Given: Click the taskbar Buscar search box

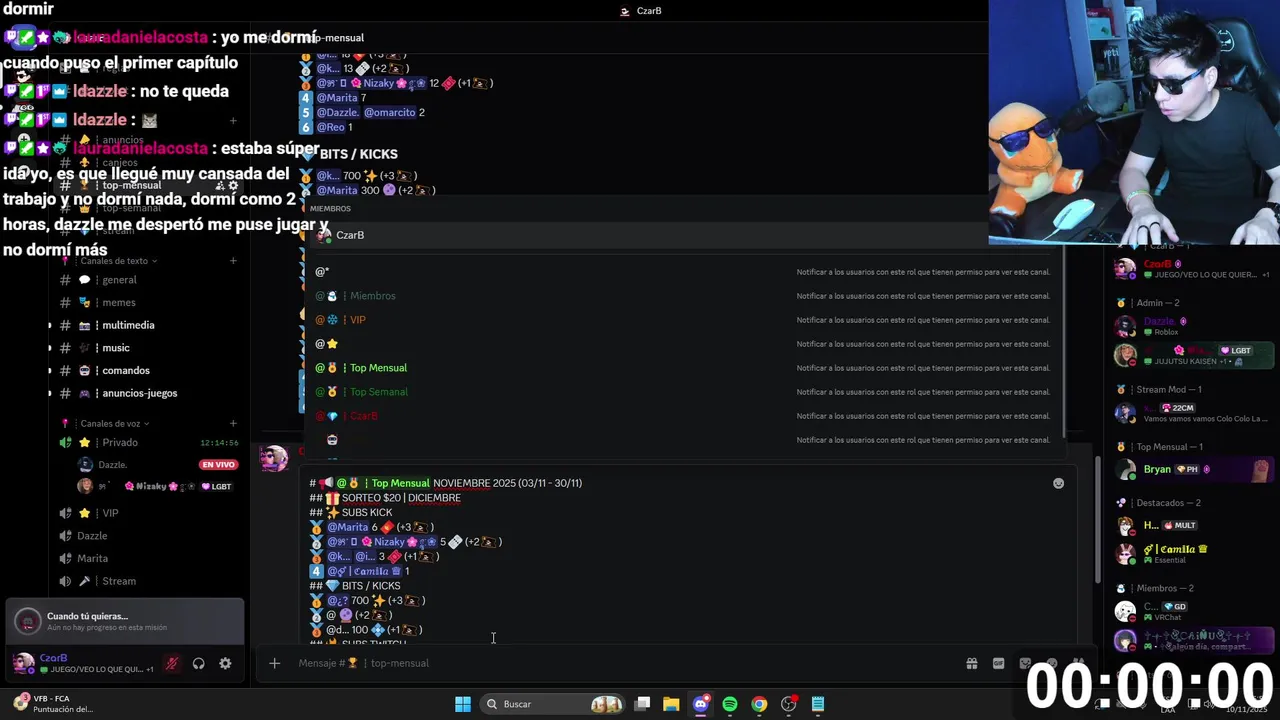Looking at the screenshot, I should [553, 704].
